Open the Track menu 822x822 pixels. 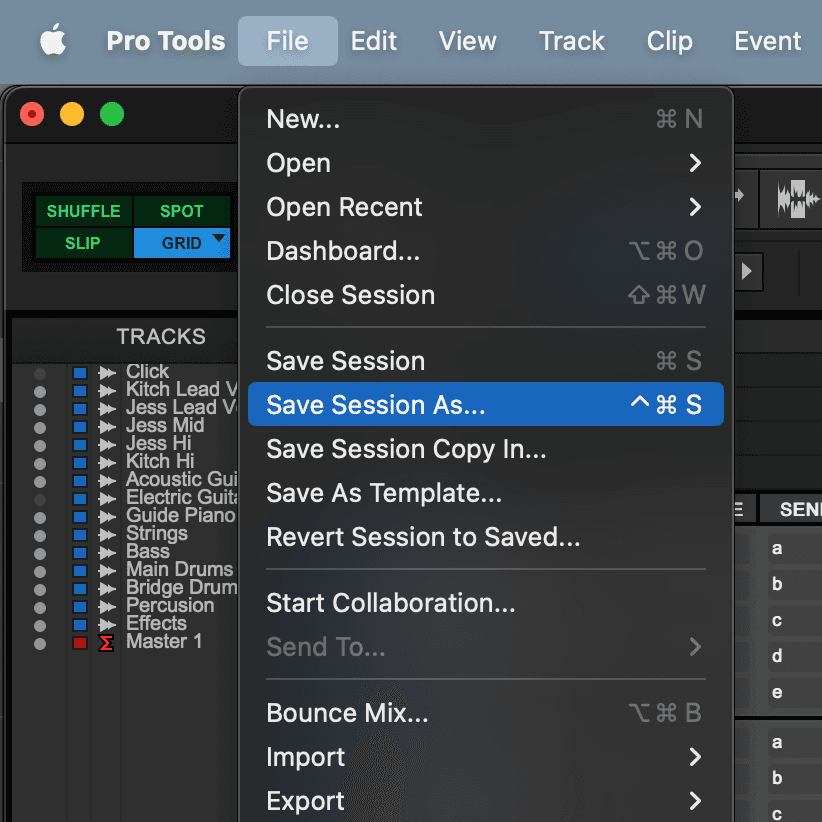571,41
